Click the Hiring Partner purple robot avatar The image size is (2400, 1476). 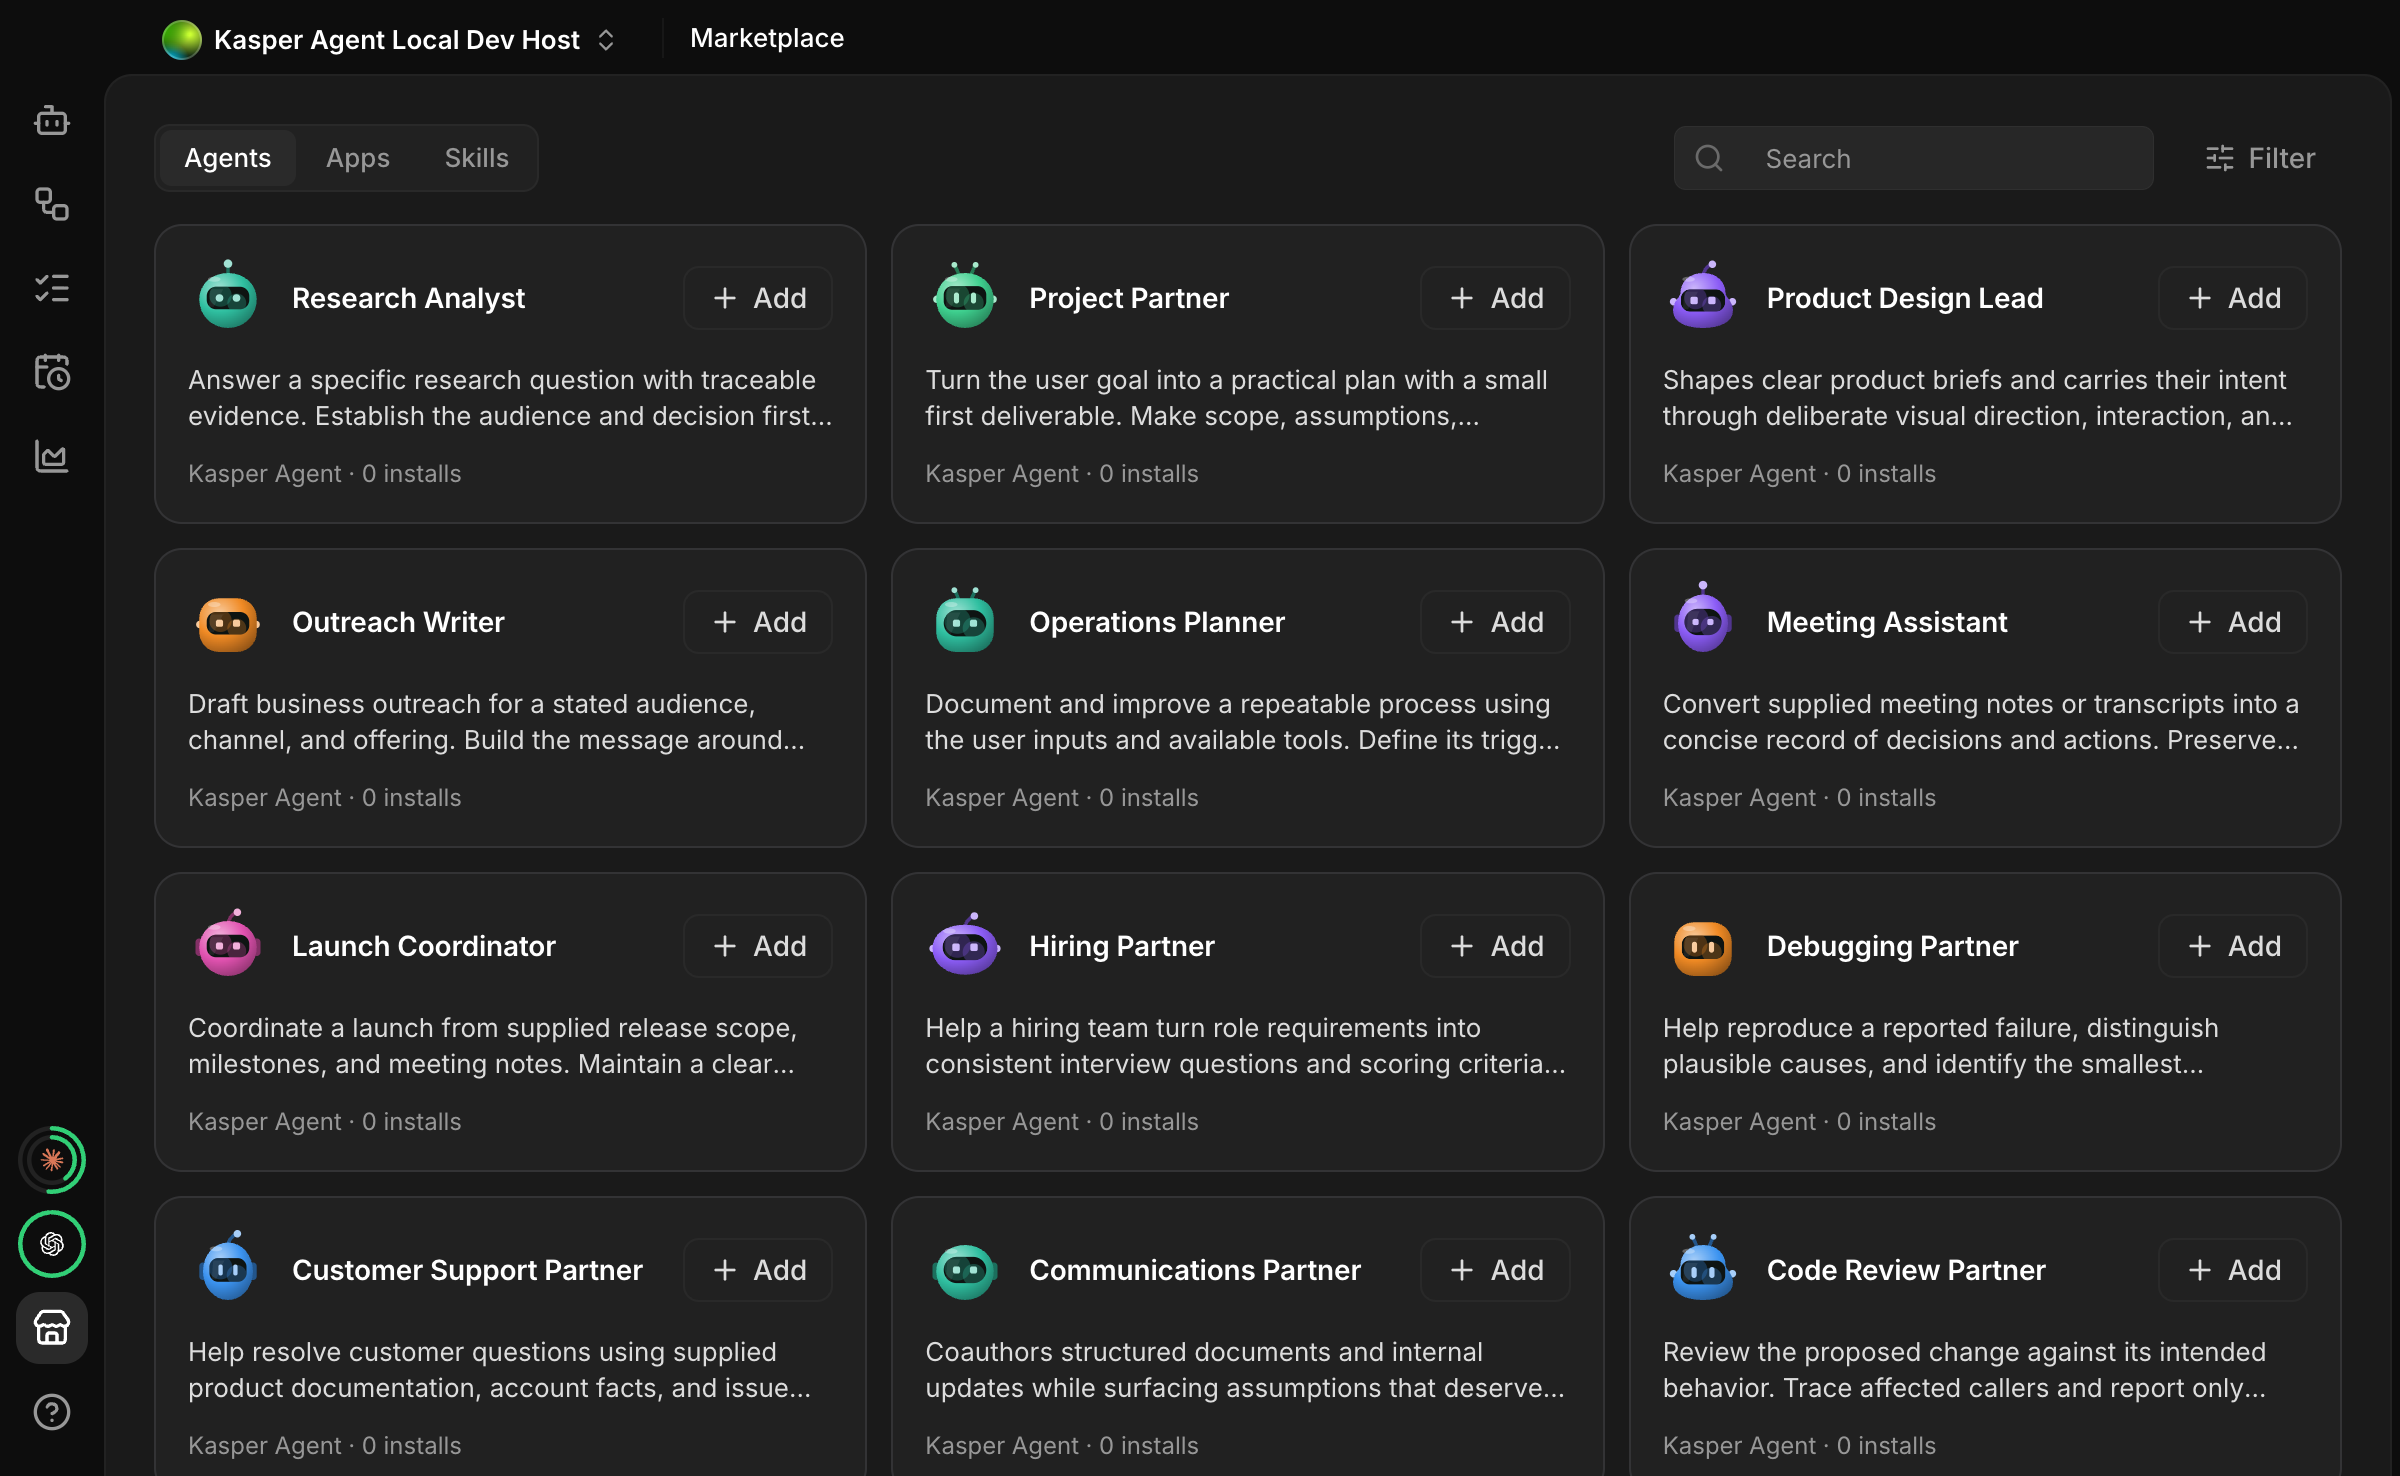(x=965, y=945)
